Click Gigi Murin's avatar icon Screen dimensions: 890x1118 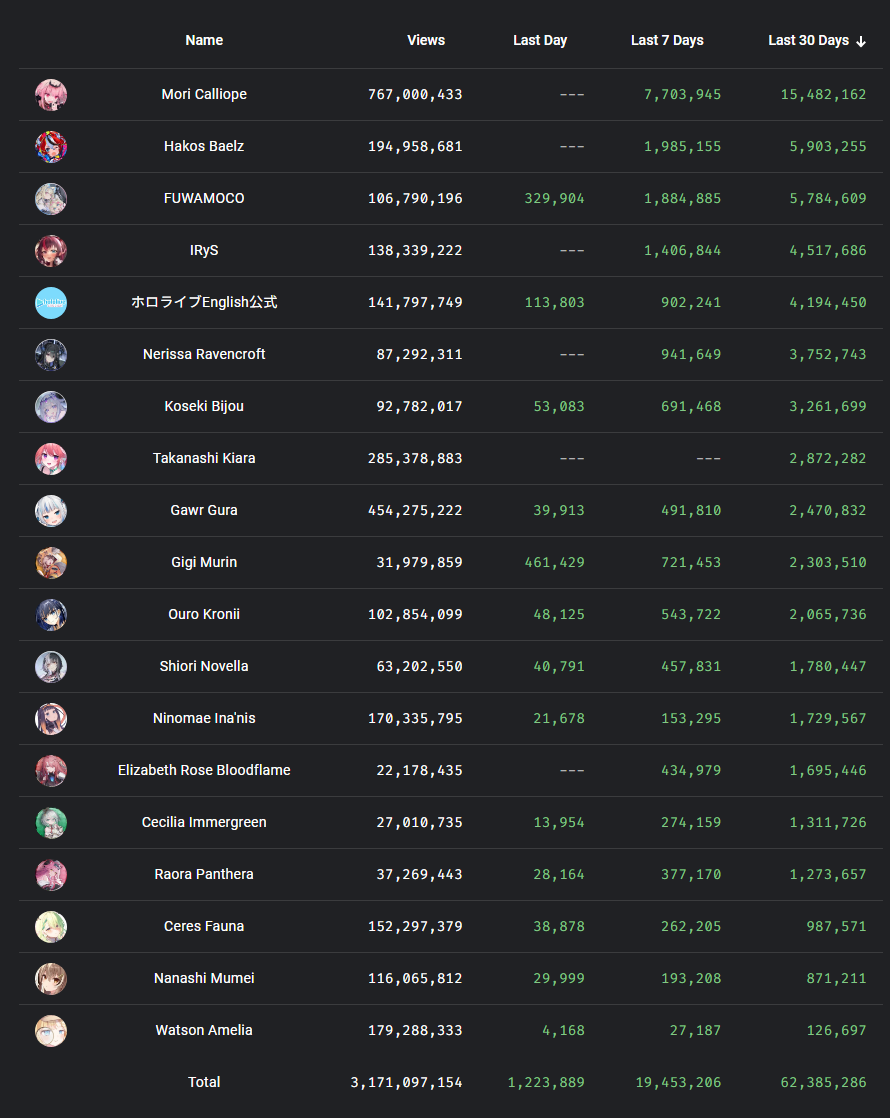[51, 563]
